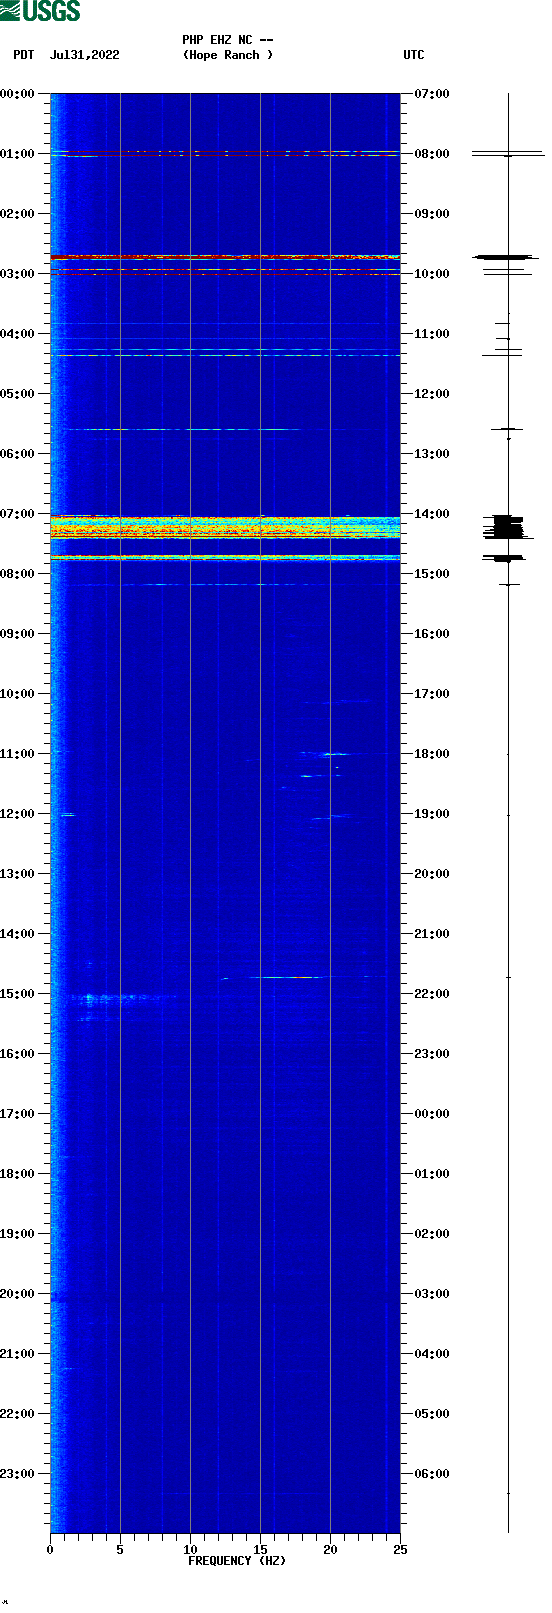This screenshot has height=1613, width=552.
Task: Click the cyan event line just before 08:00 PDT
Action: 225,557
